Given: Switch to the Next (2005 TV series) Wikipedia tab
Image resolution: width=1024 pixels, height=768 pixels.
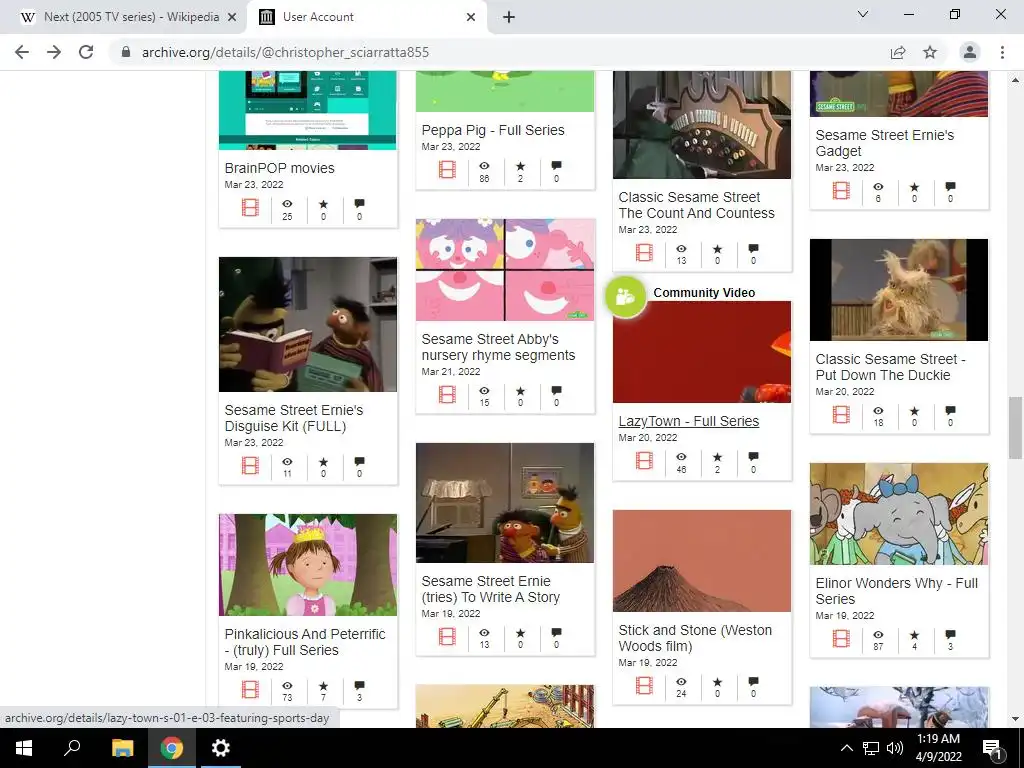Looking at the screenshot, I should (131, 17).
